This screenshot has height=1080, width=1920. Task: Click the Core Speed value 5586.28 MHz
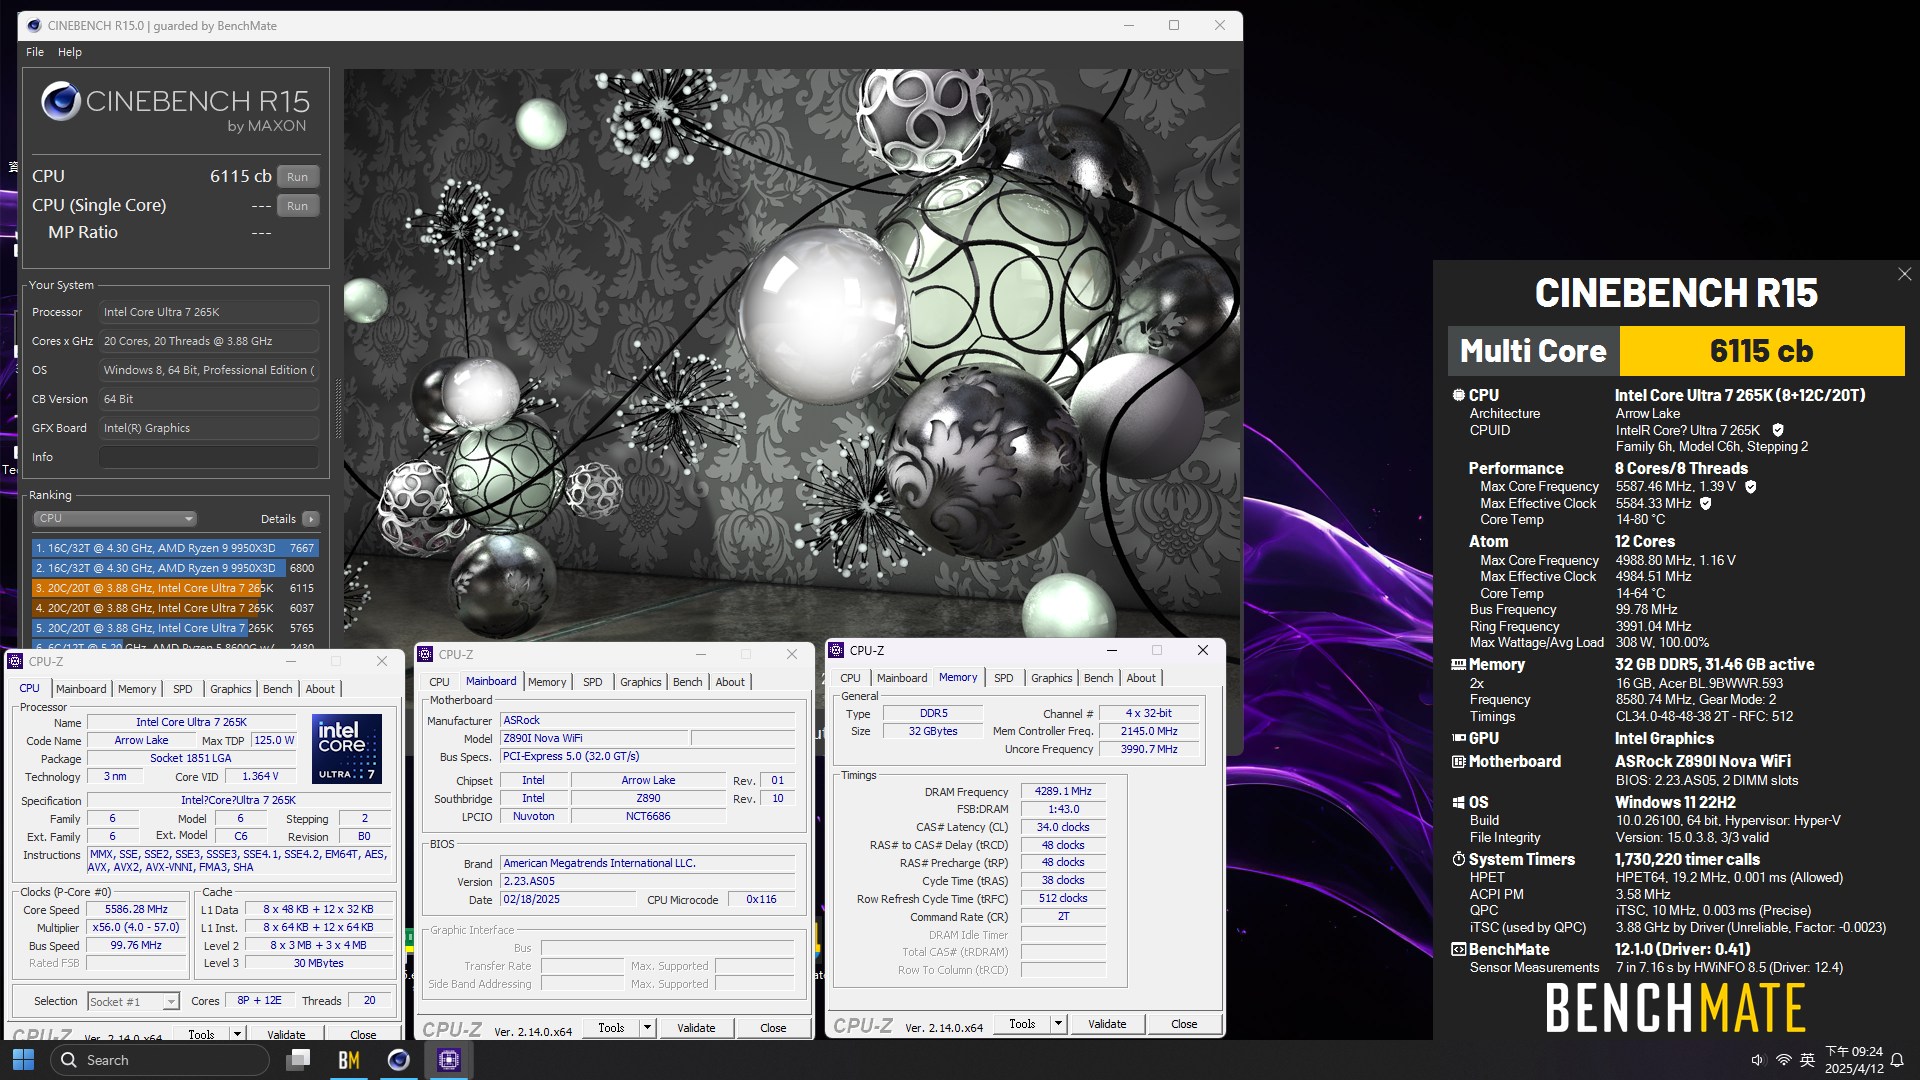pos(136,909)
